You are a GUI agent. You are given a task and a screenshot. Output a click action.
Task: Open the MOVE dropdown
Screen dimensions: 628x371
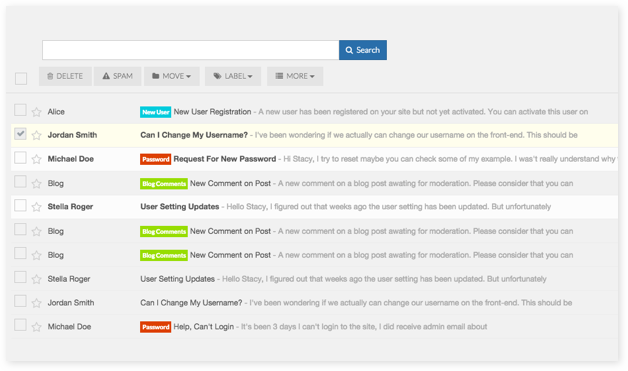pos(172,76)
